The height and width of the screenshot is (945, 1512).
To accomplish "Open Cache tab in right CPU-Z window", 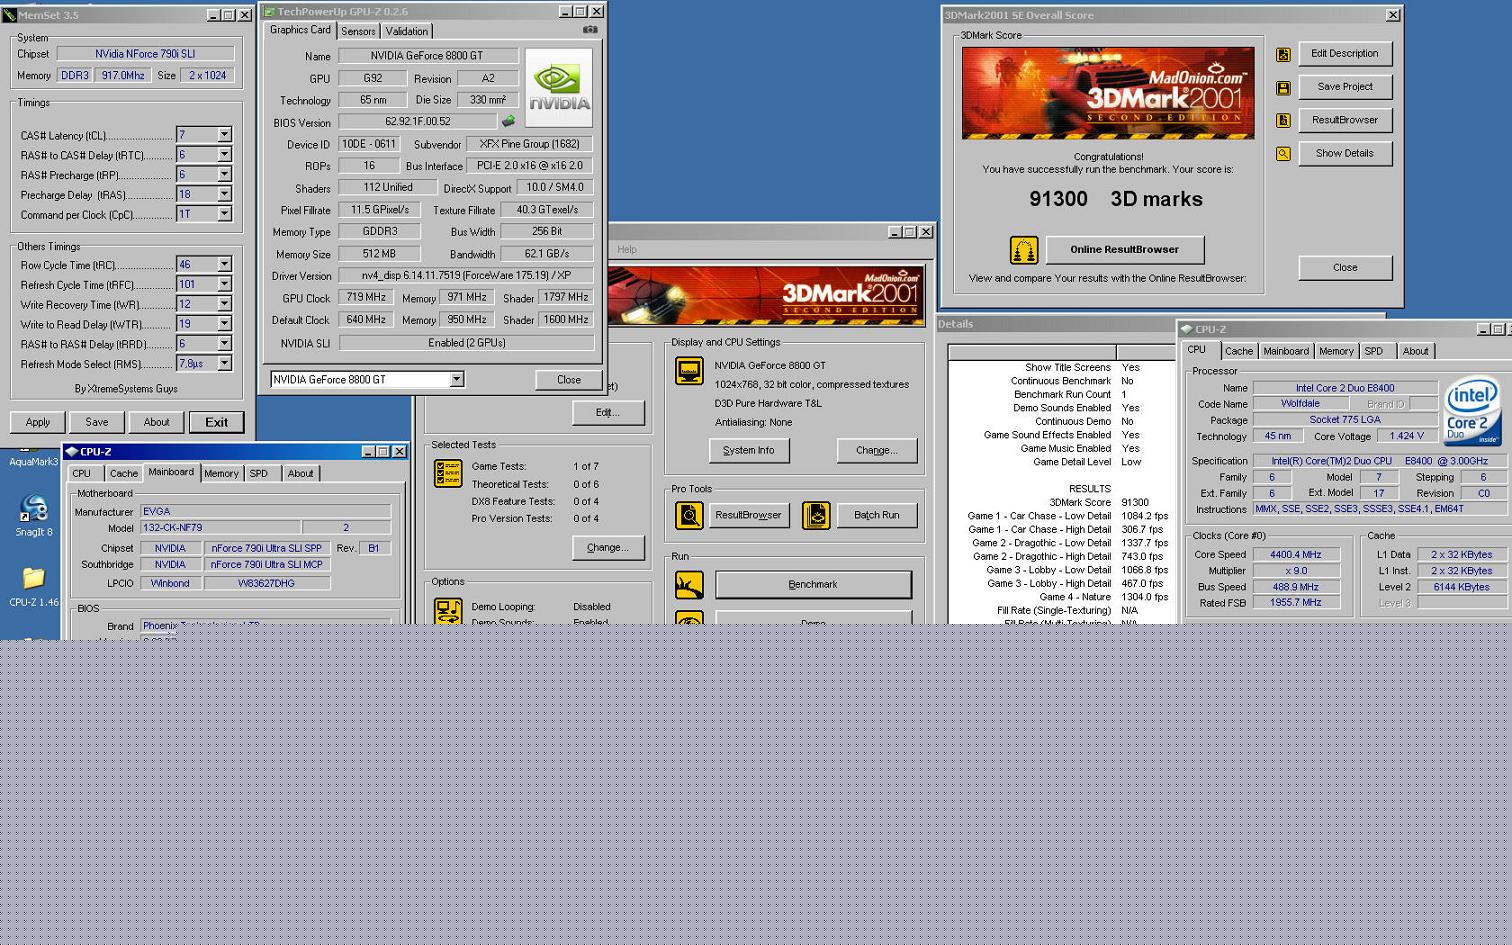I will pyautogui.click(x=1239, y=351).
